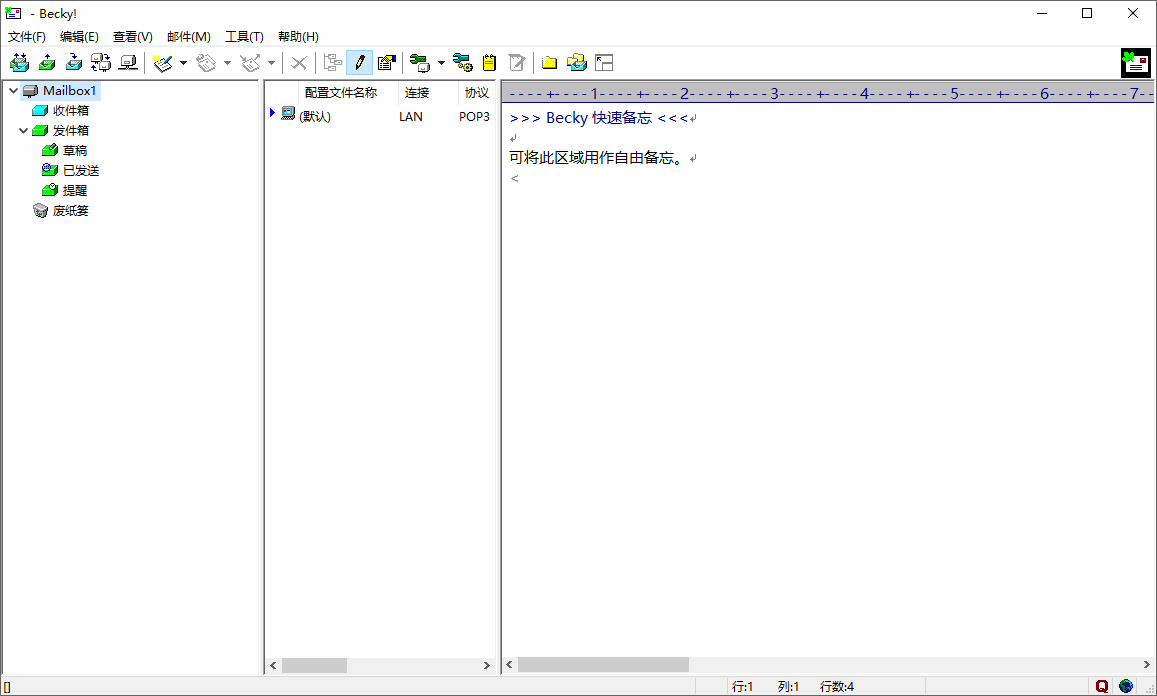Open the reply dropdown arrow

tap(227, 63)
